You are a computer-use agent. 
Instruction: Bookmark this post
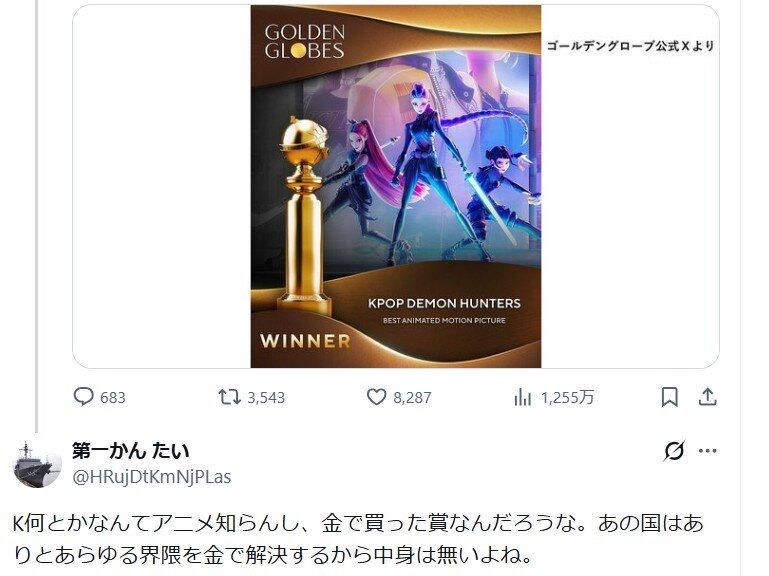click(x=669, y=397)
